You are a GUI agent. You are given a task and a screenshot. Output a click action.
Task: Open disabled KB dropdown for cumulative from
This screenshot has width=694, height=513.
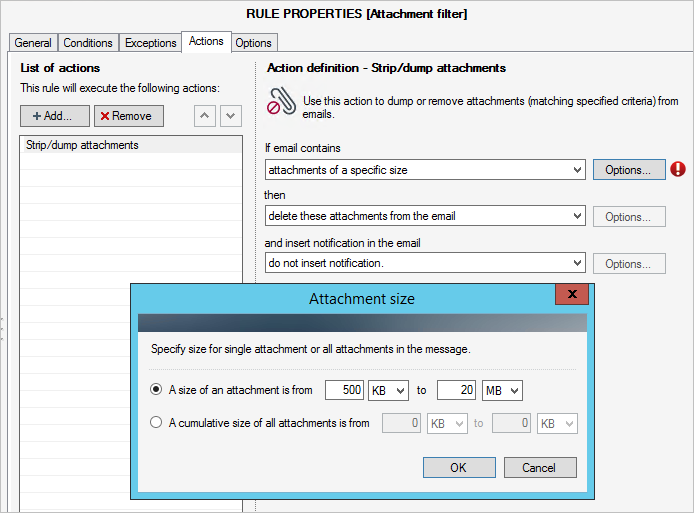tap(447, 424)
